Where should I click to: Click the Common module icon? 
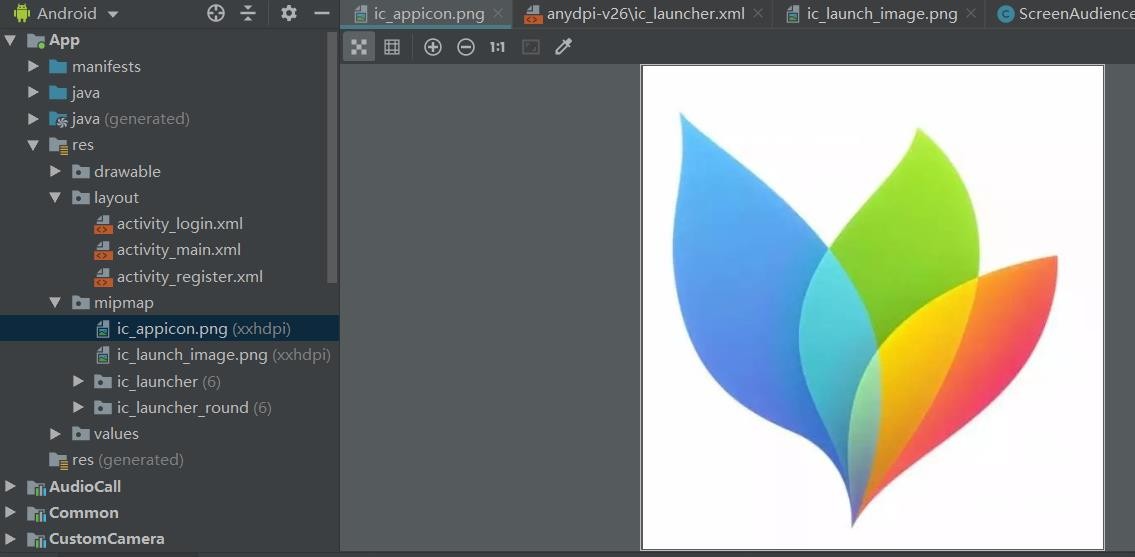tap(36, 513)
